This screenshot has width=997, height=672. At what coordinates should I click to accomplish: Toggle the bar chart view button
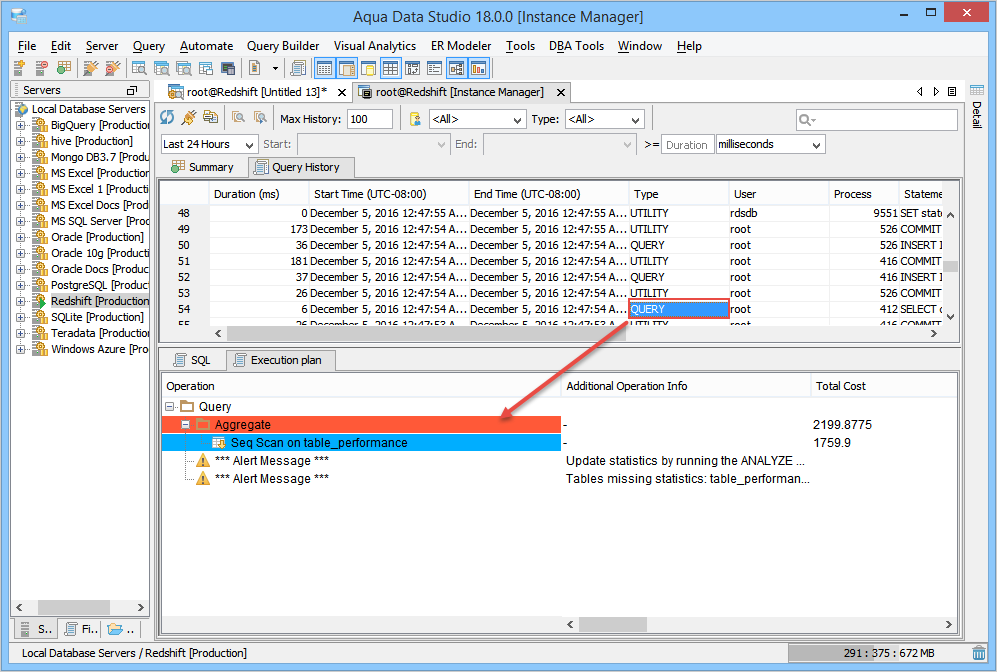tap(478, 68)
